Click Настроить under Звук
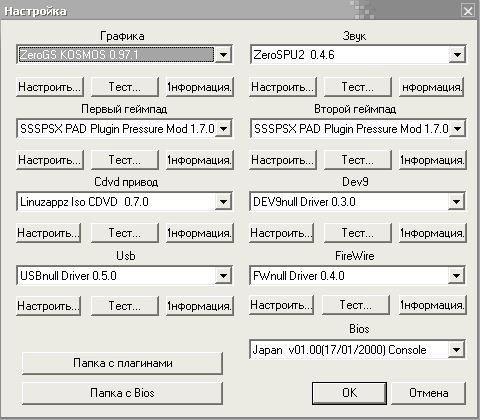The image size is (480, 420). coord(283,87)
